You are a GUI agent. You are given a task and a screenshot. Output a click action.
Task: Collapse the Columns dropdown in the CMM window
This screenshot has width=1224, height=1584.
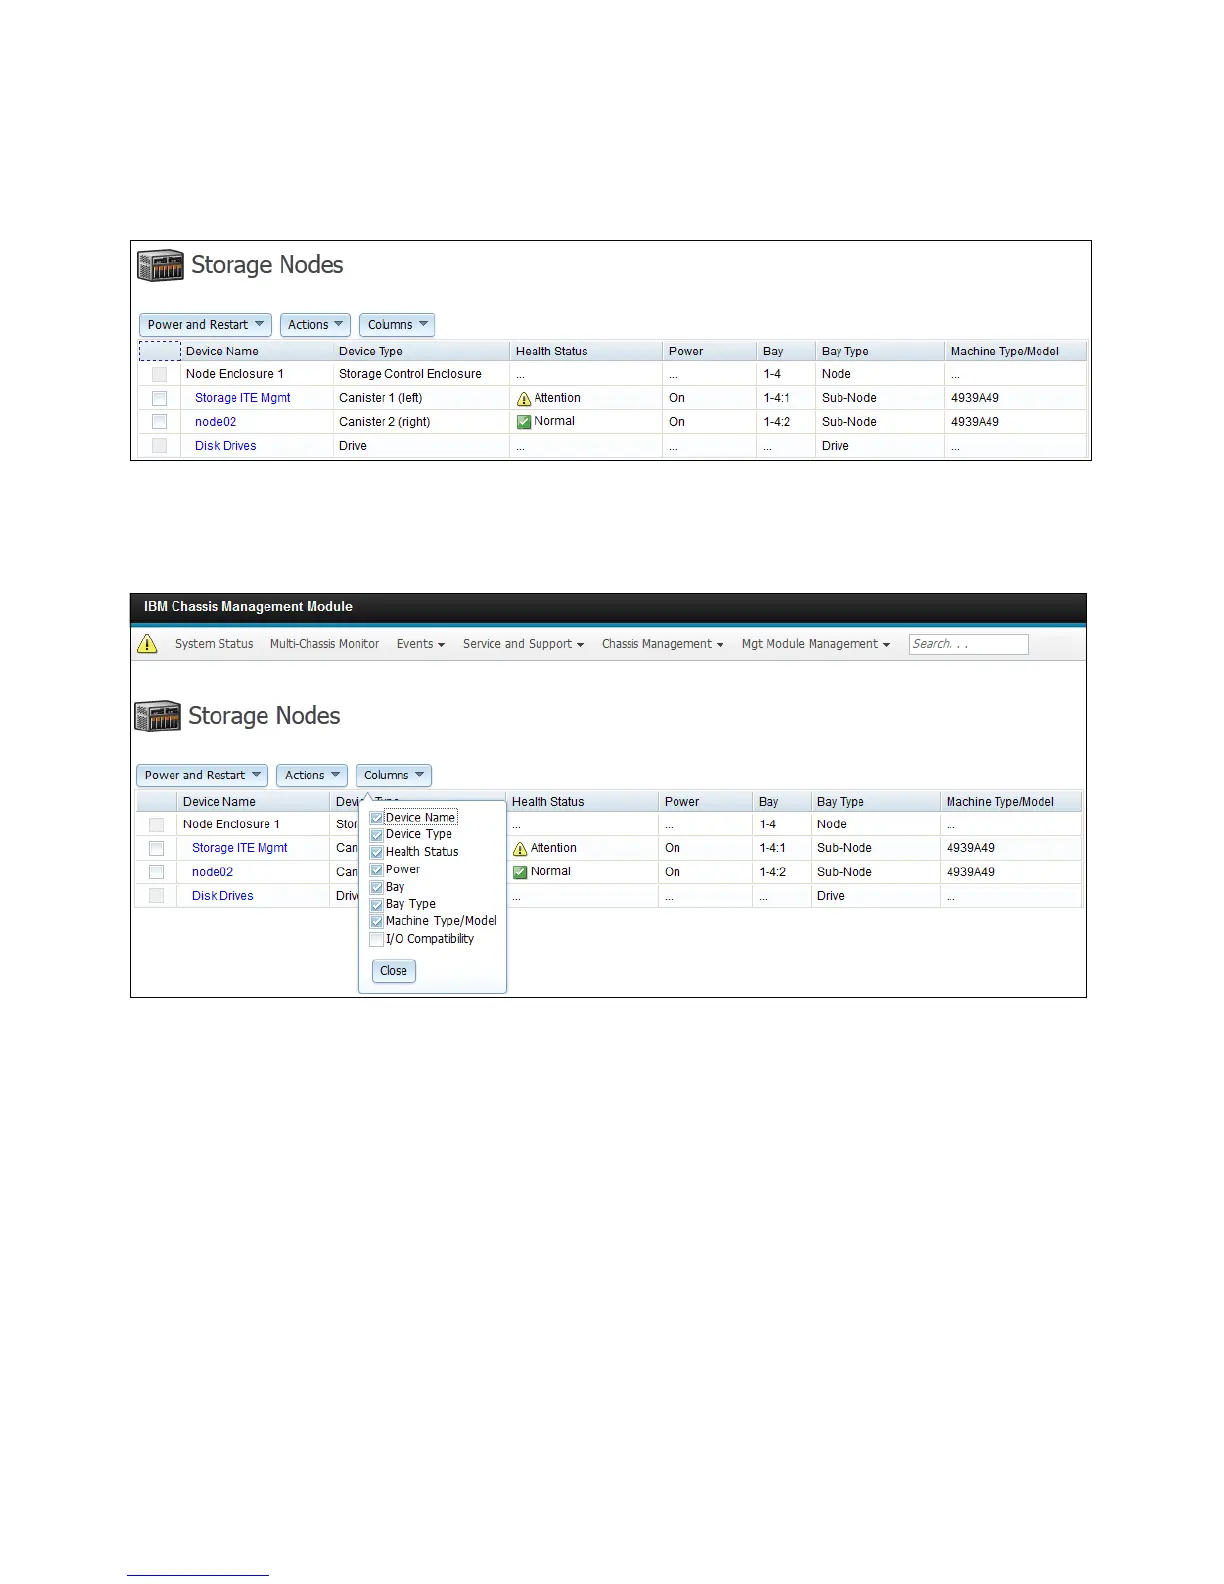click(394, 775)
